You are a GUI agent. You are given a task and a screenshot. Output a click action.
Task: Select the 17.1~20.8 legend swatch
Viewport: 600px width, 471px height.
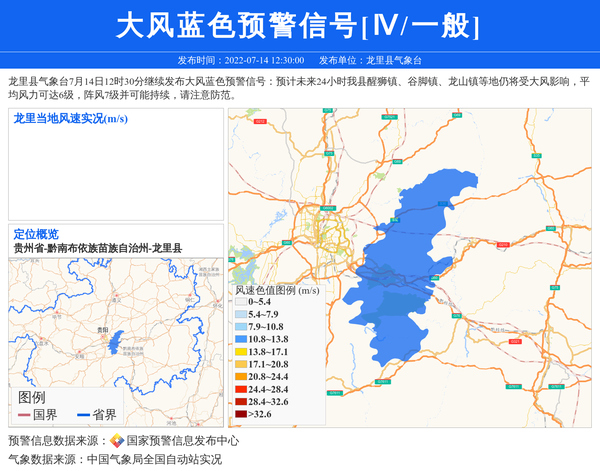pos(240,364)
